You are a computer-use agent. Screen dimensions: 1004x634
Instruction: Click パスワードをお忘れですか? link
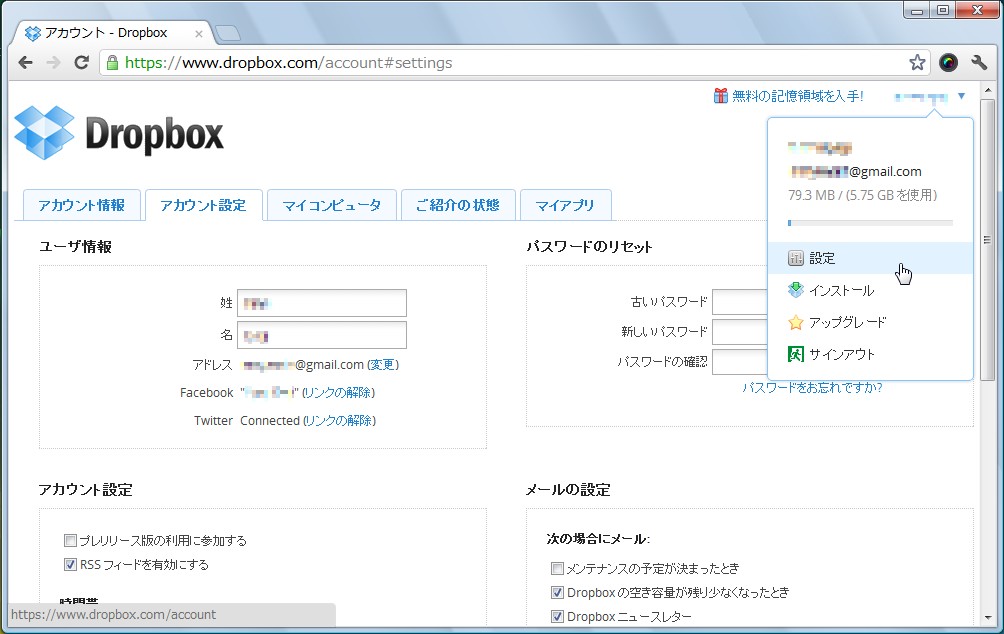click(813, 387)
